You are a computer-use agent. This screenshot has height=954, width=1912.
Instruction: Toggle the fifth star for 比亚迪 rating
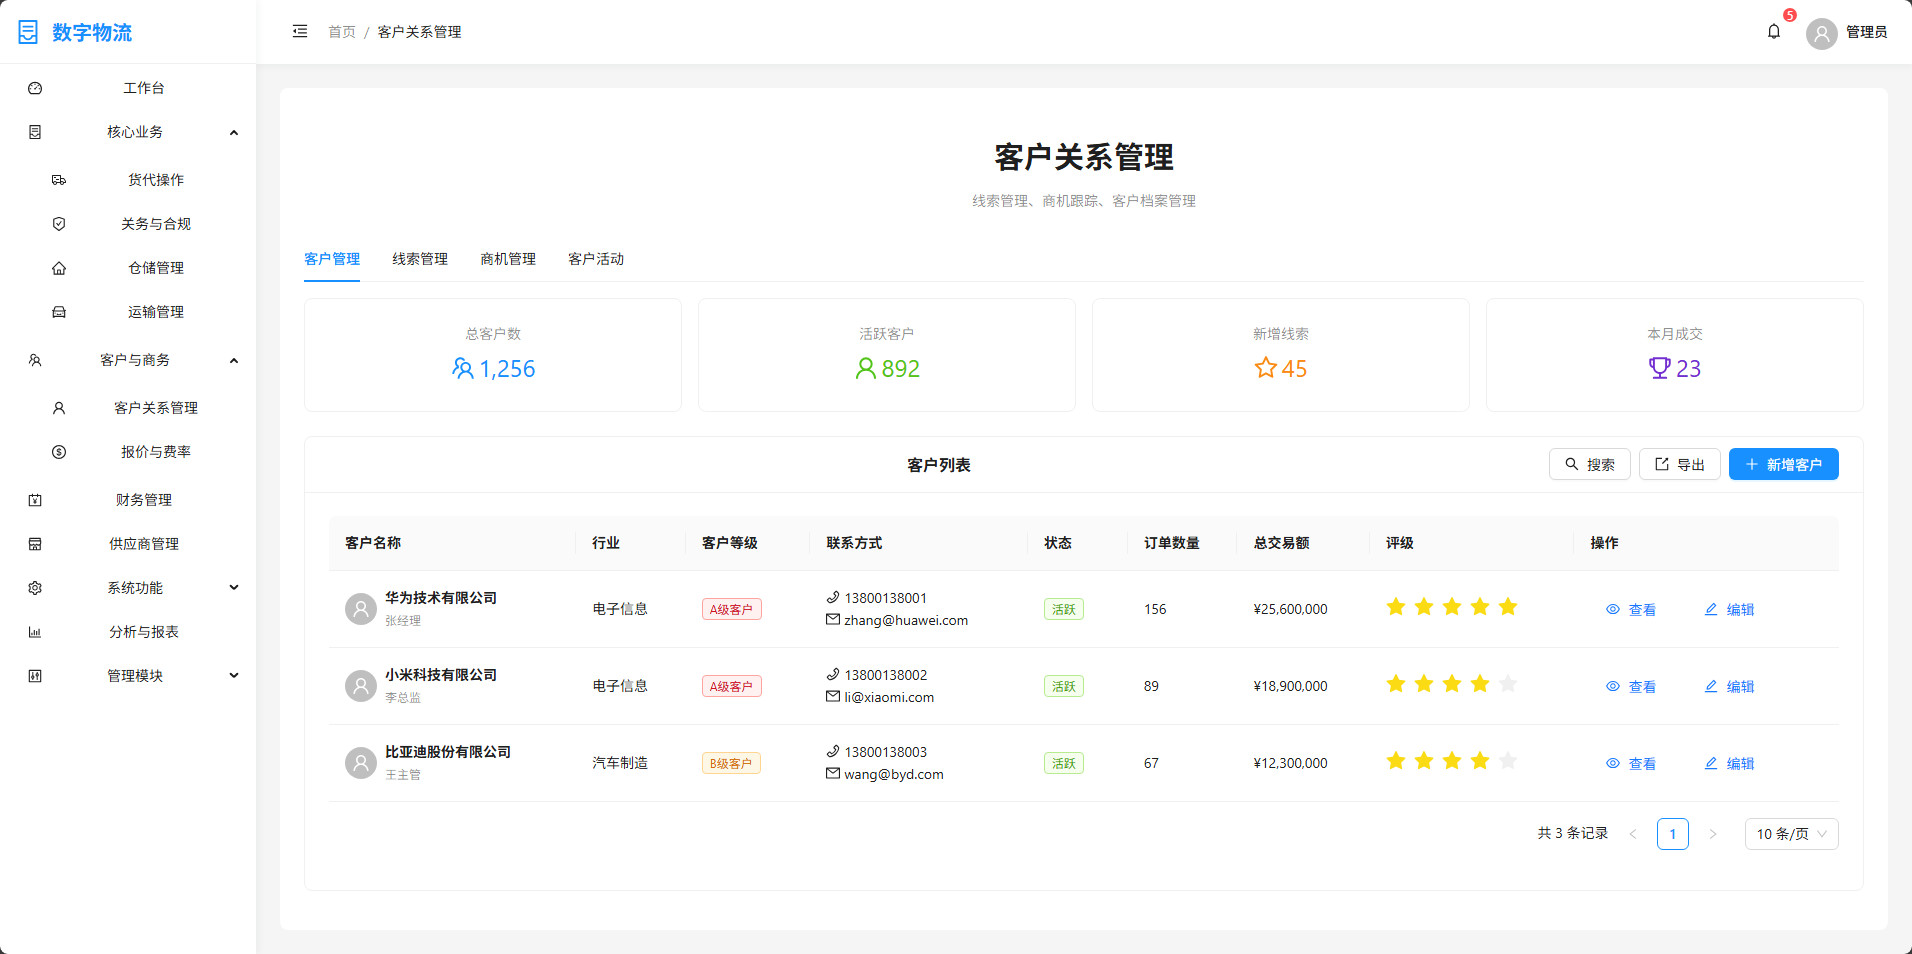click(1508, 760)
